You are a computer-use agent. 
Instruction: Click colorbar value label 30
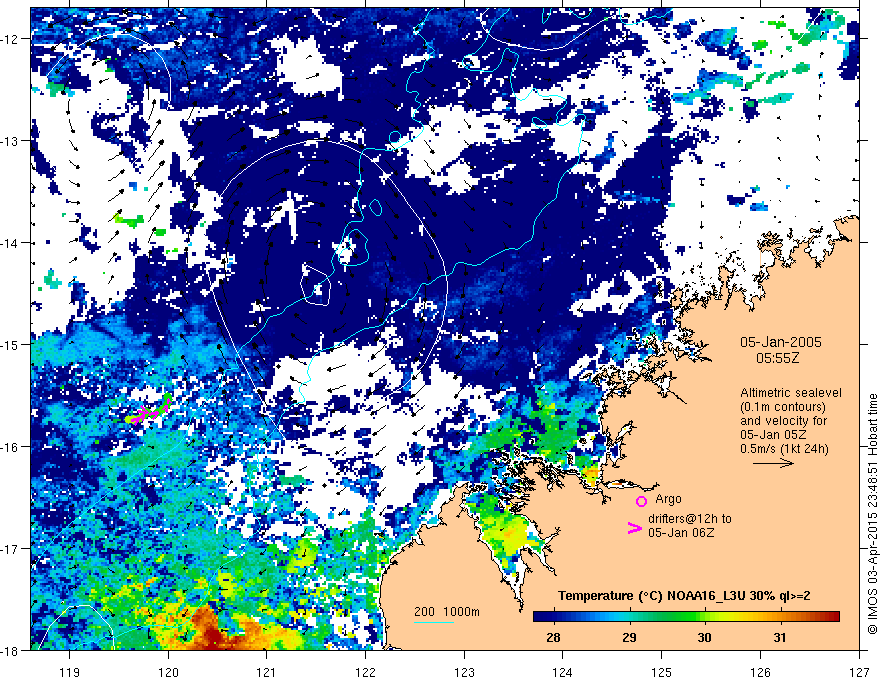click(x=704, y=637)
